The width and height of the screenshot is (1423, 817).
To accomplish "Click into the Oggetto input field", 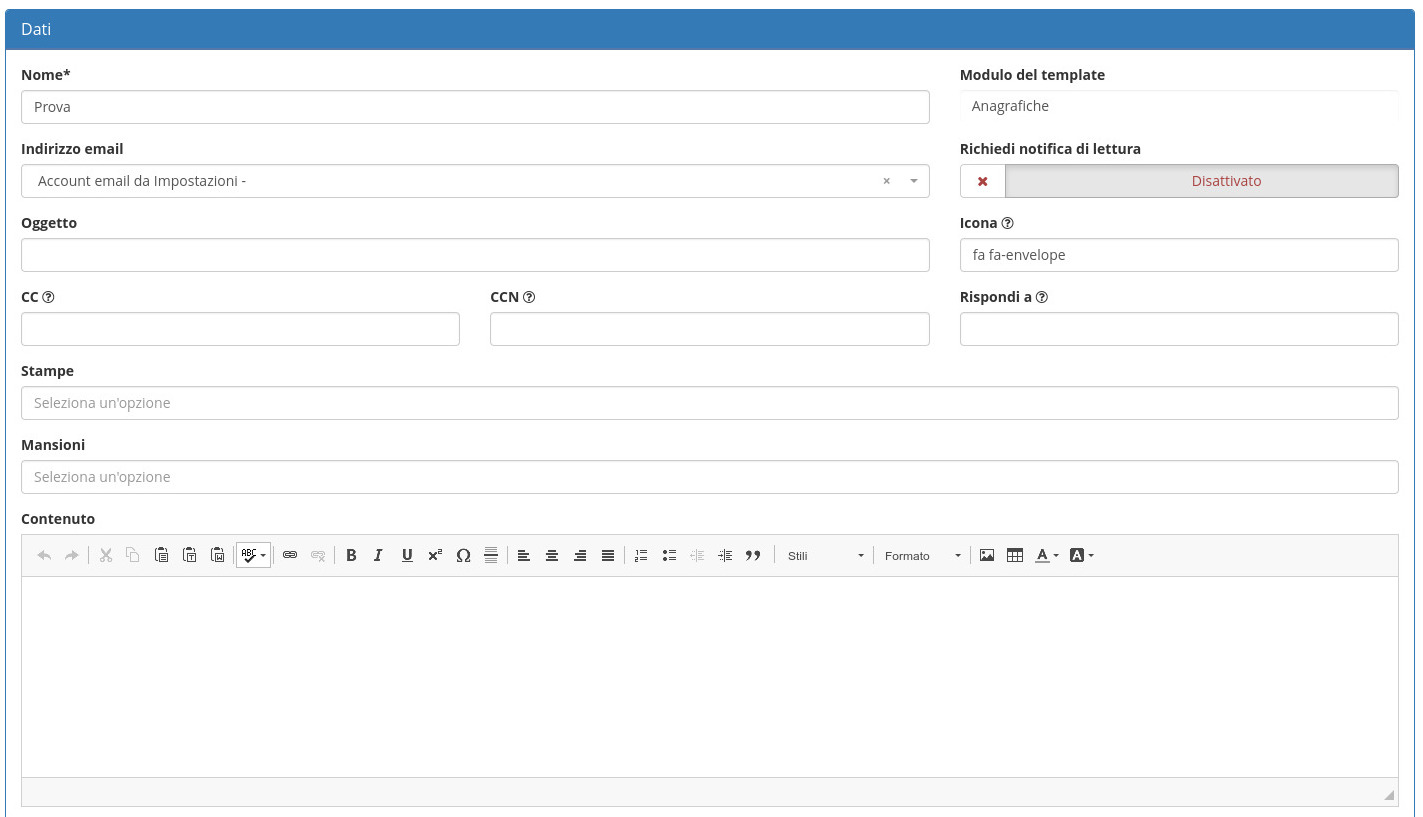I will point(475,255).
